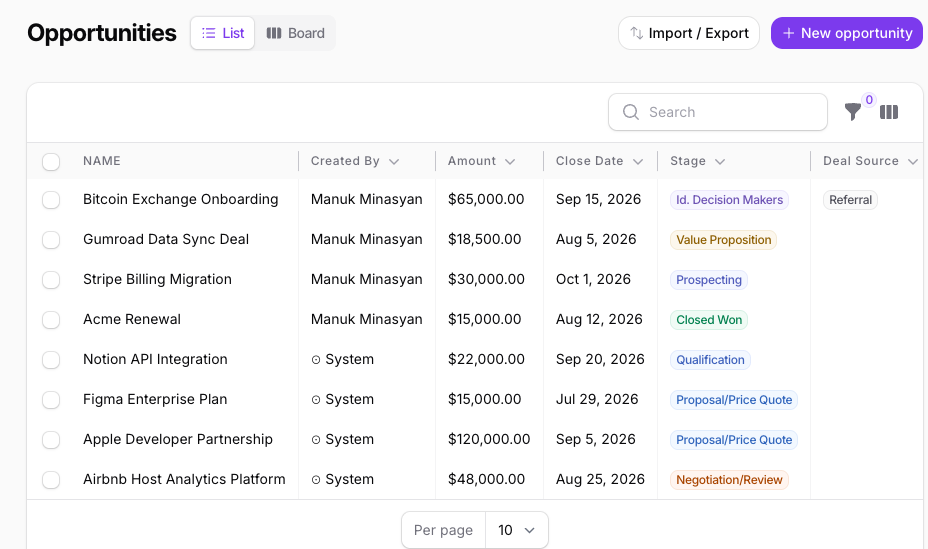Click the Jul 29, 2026 close date
This screenshot has width=928, height=549.
point(597,399)
